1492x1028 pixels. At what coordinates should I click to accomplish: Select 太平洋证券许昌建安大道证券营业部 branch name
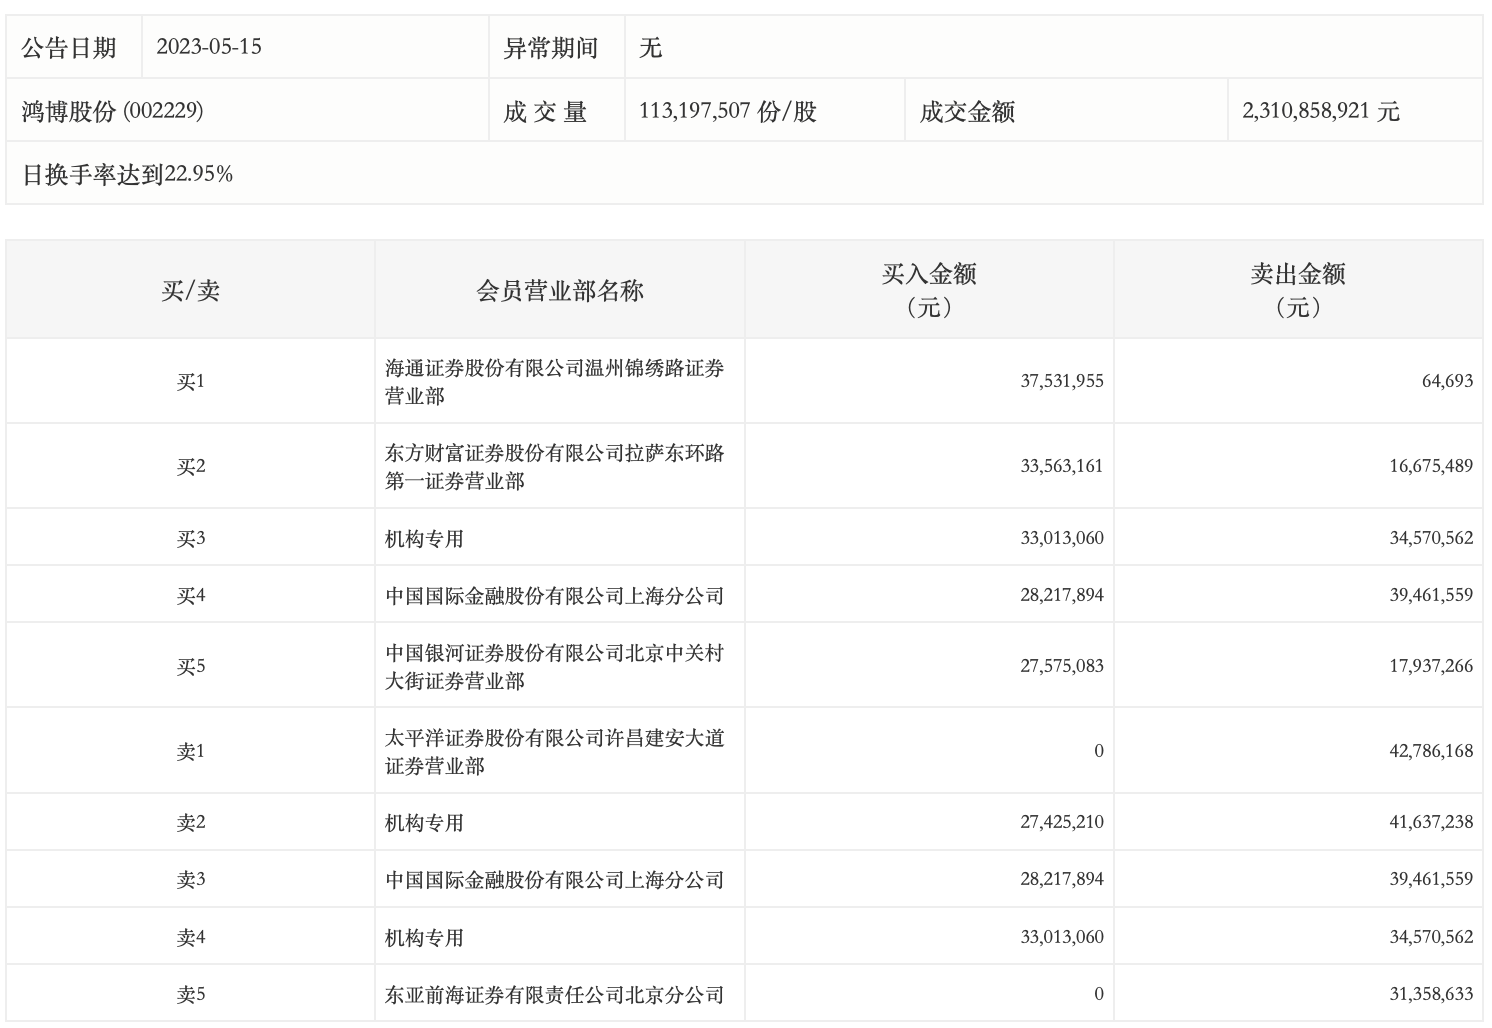pyautogui.click(x=554, y=751)
